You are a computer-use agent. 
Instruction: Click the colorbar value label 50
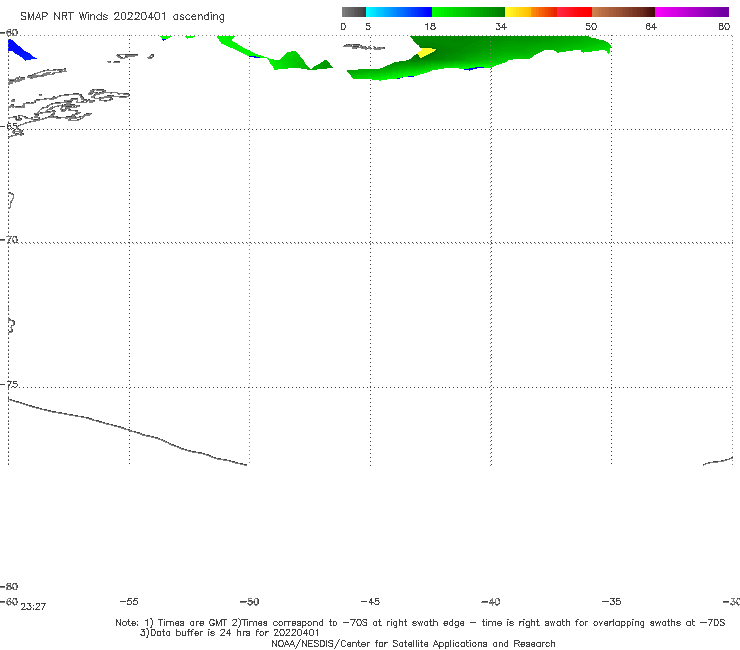click(x=591, y=26)
